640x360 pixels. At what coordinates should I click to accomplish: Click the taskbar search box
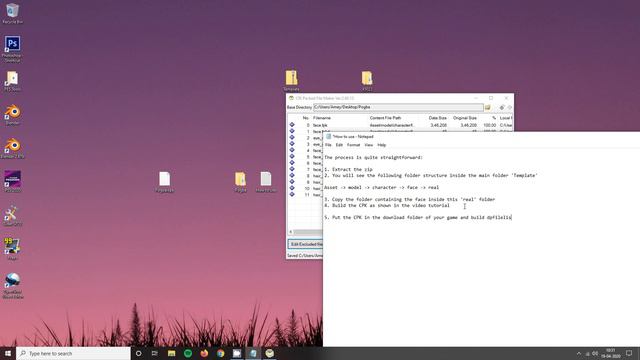[73, 353]
